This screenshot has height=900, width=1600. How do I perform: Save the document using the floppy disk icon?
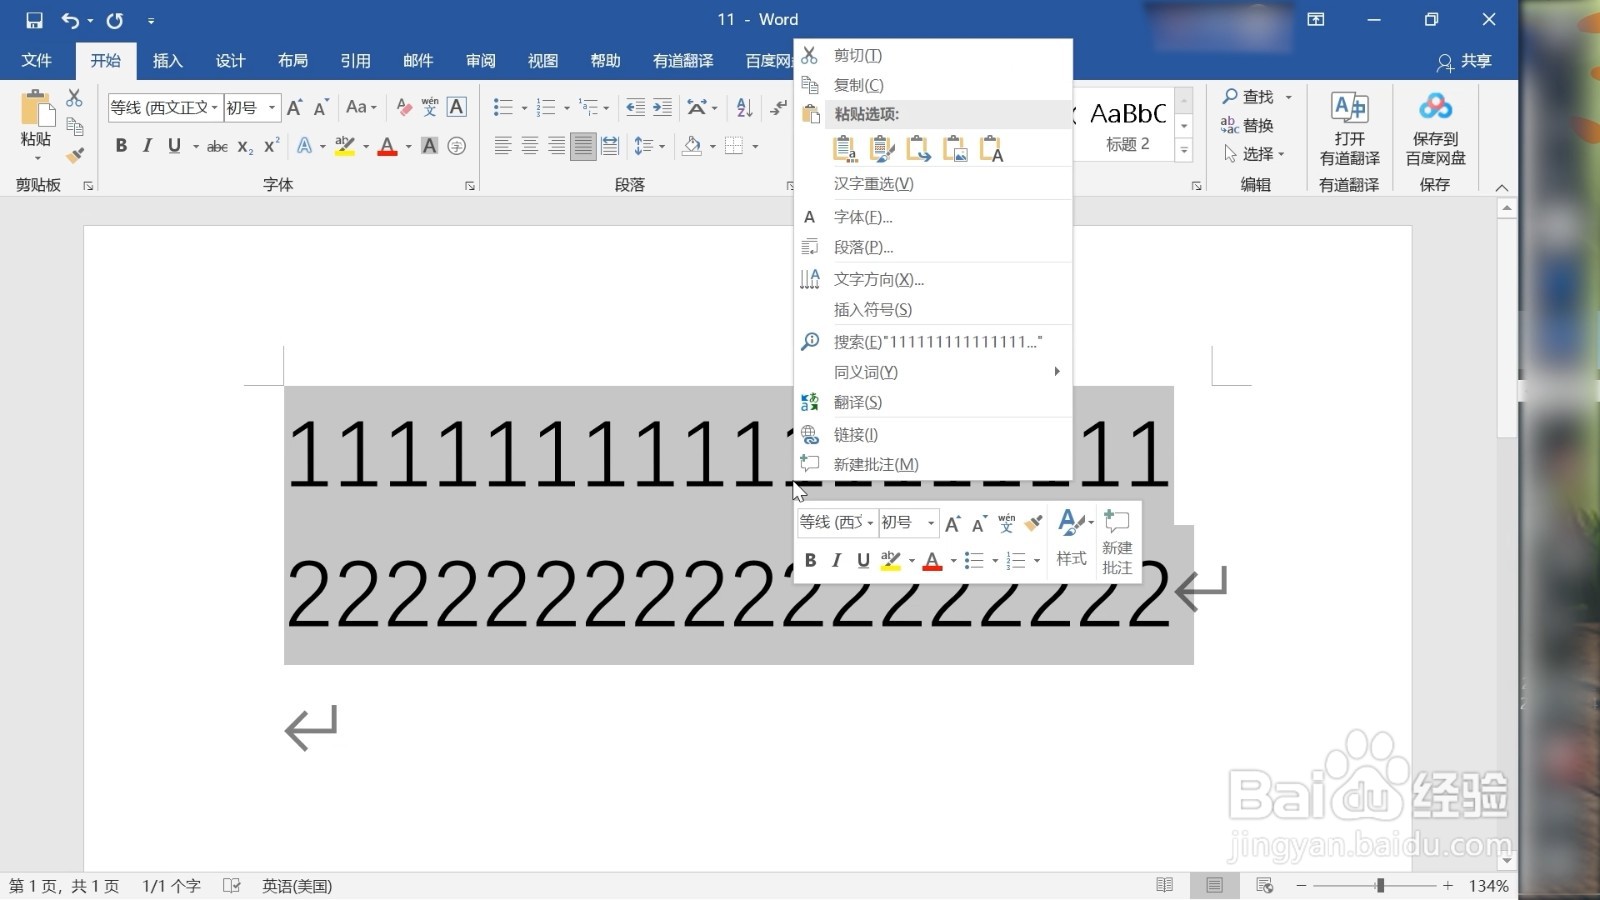34,20
